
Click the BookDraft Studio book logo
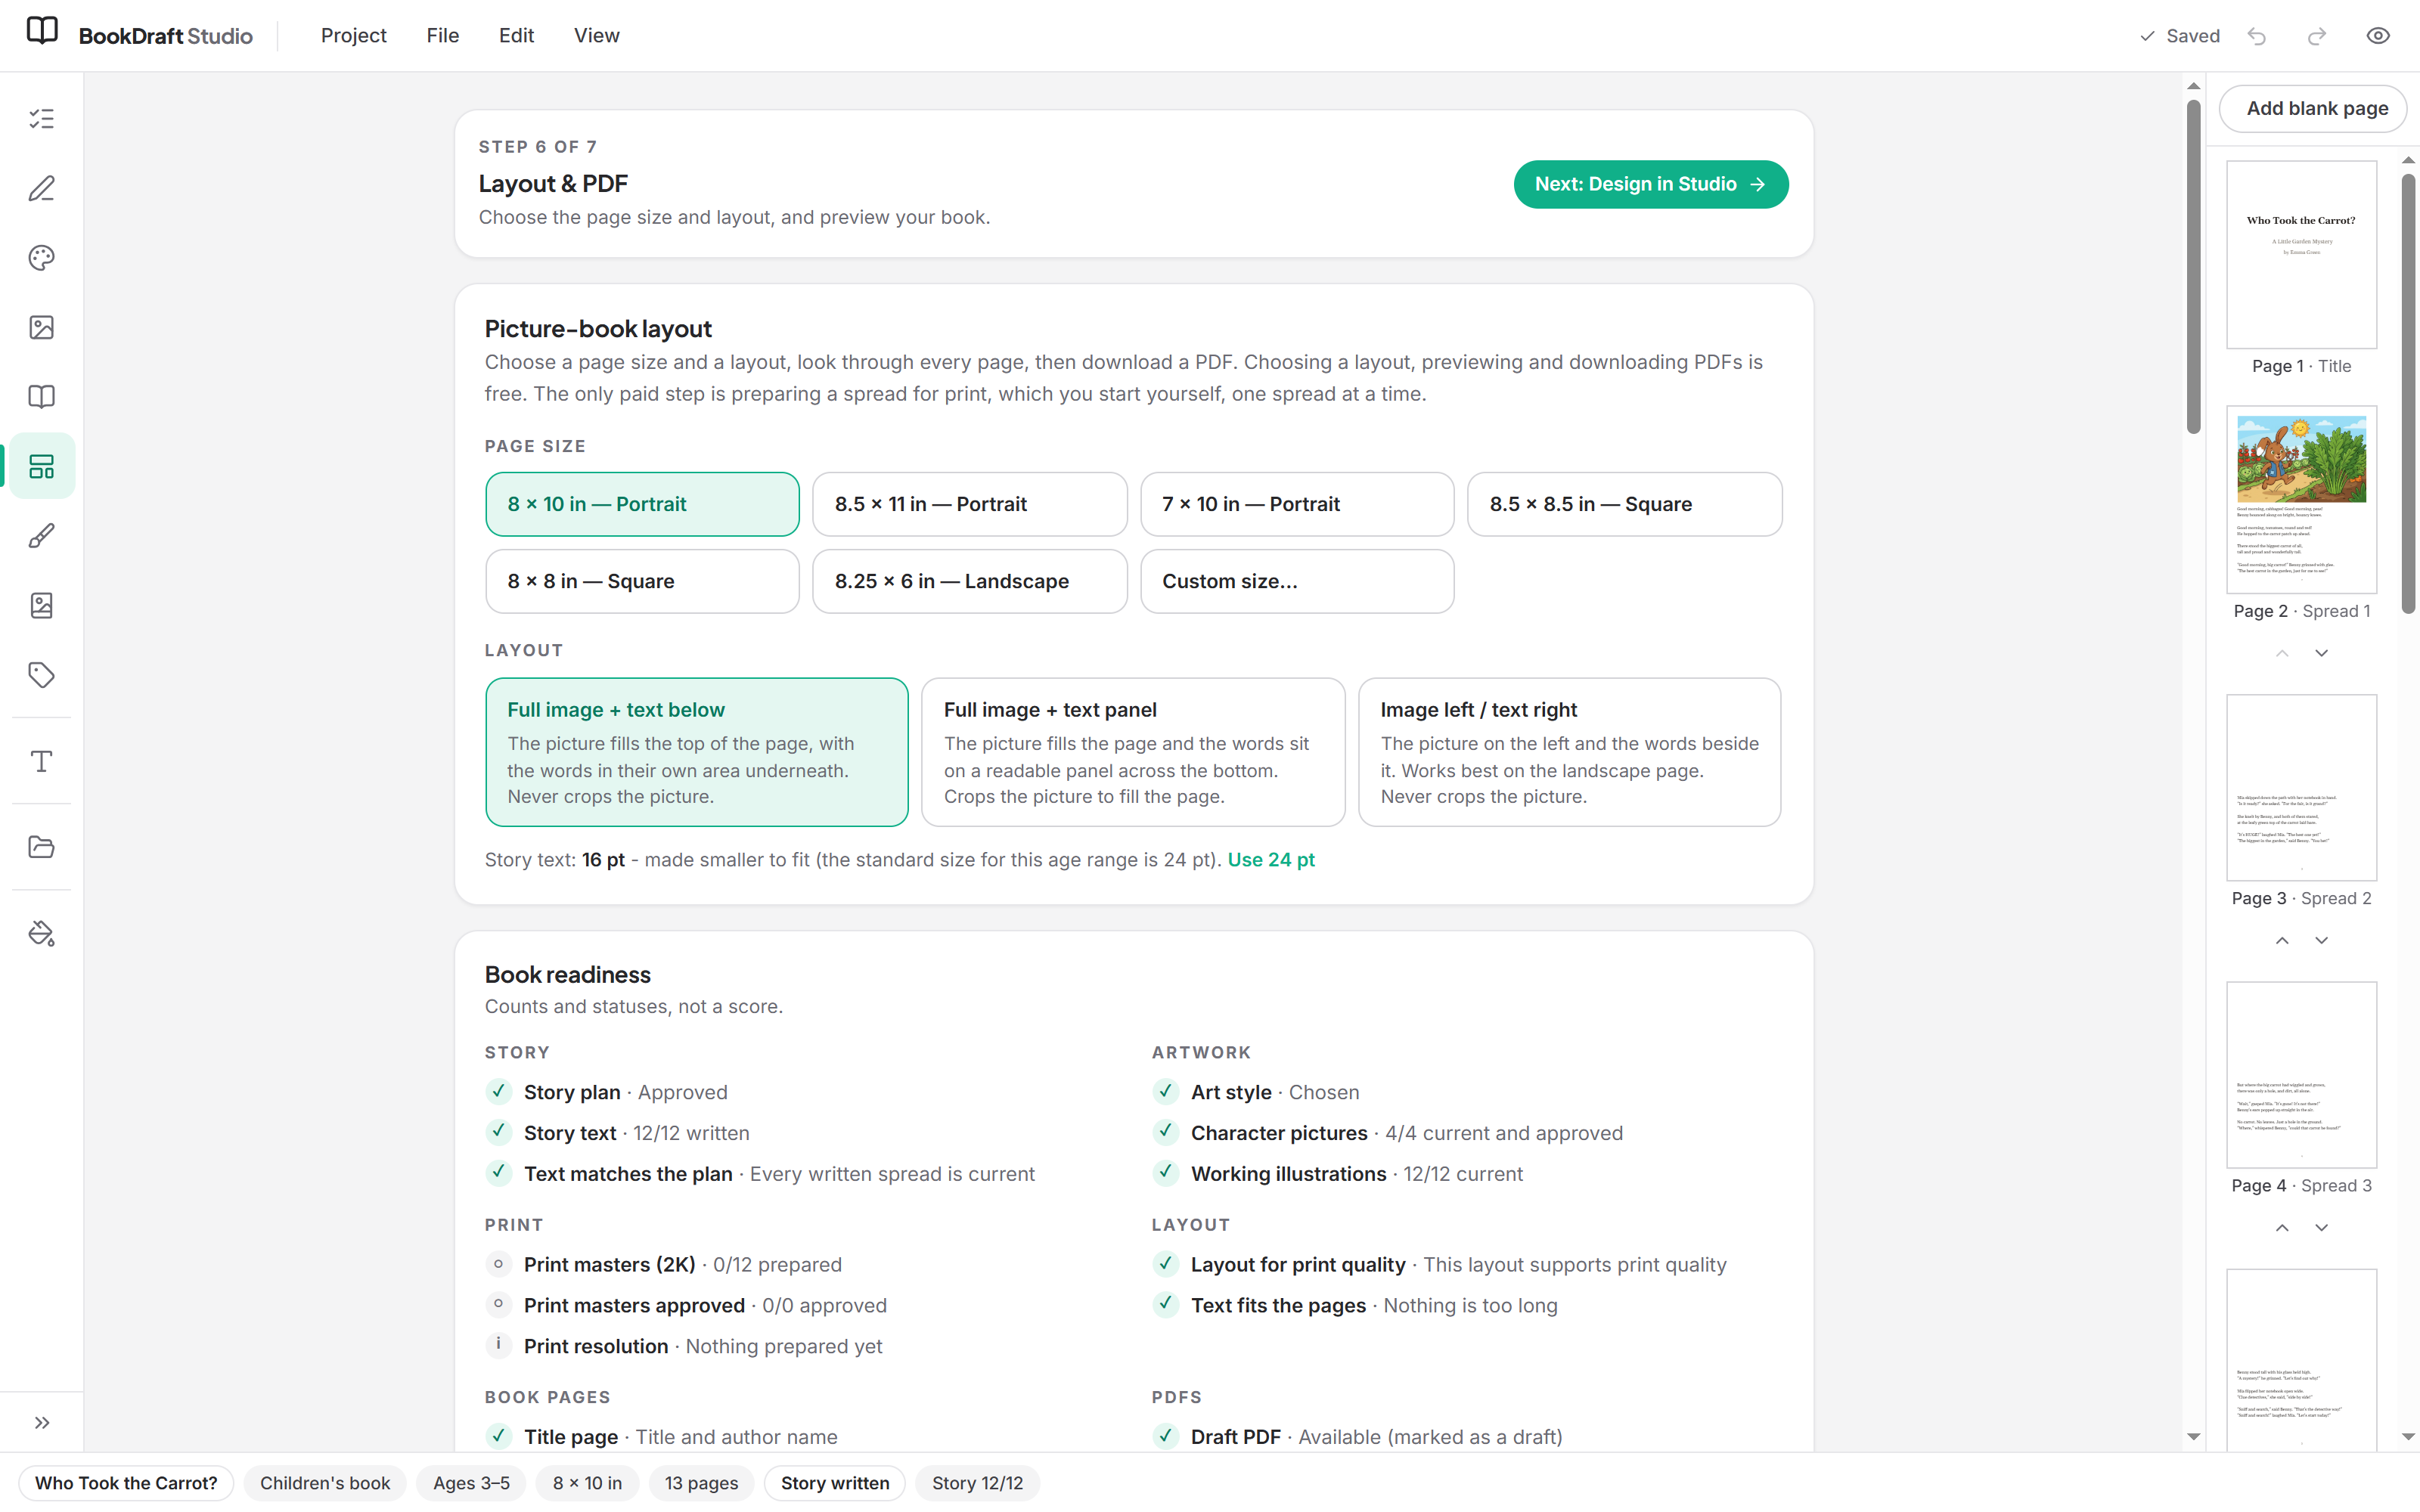[x=42, y=31]
